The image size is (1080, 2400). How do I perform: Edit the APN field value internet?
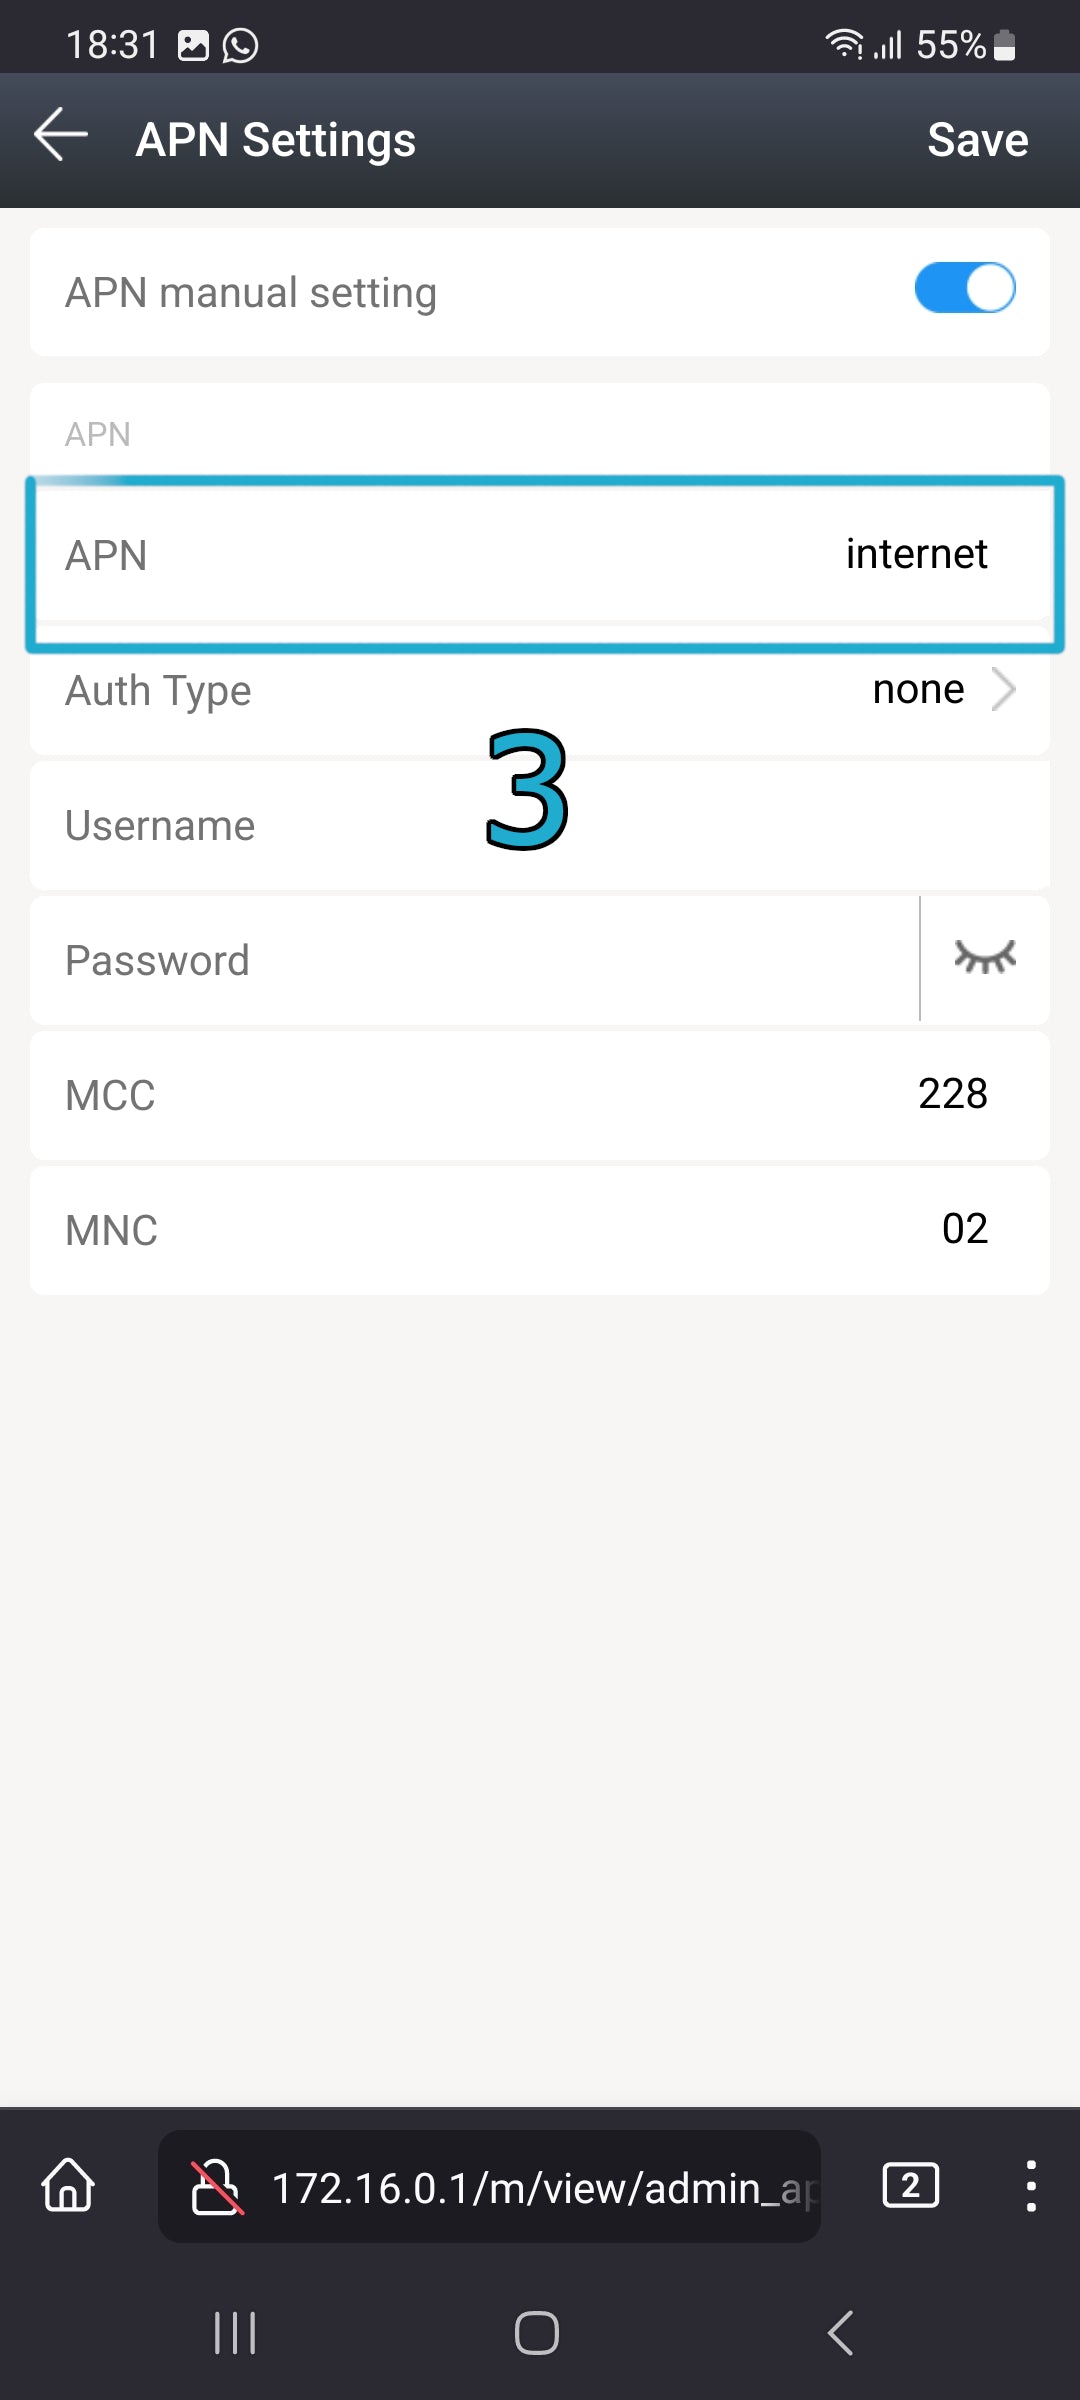pyautogui.click(x=916, y=554)
